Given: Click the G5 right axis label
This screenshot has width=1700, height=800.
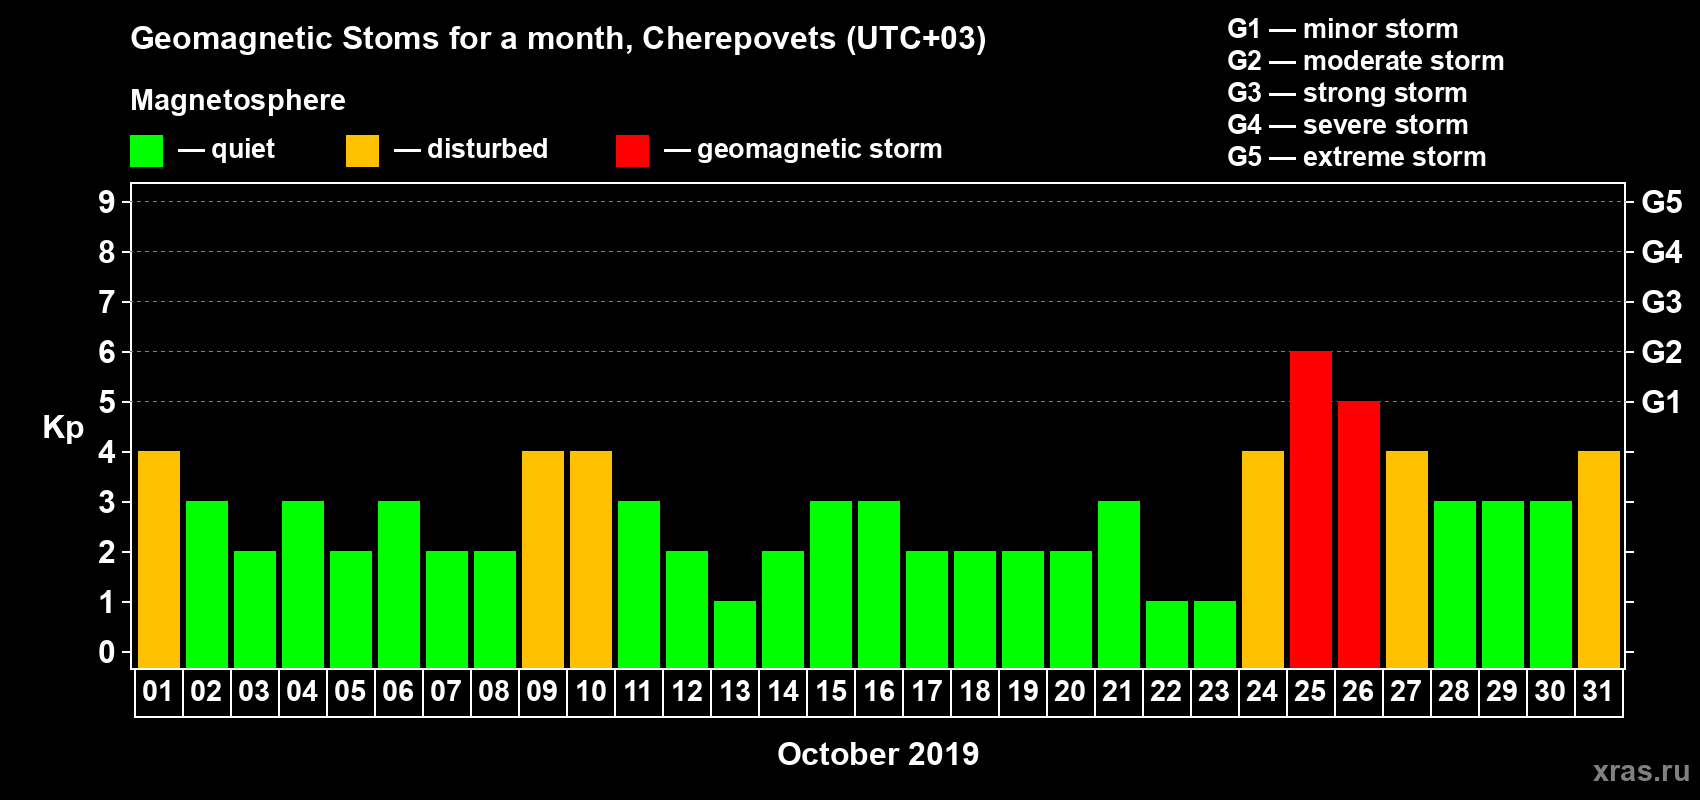Looking at the screenshot, I should pyautogui.click(x=1662, y=202).
